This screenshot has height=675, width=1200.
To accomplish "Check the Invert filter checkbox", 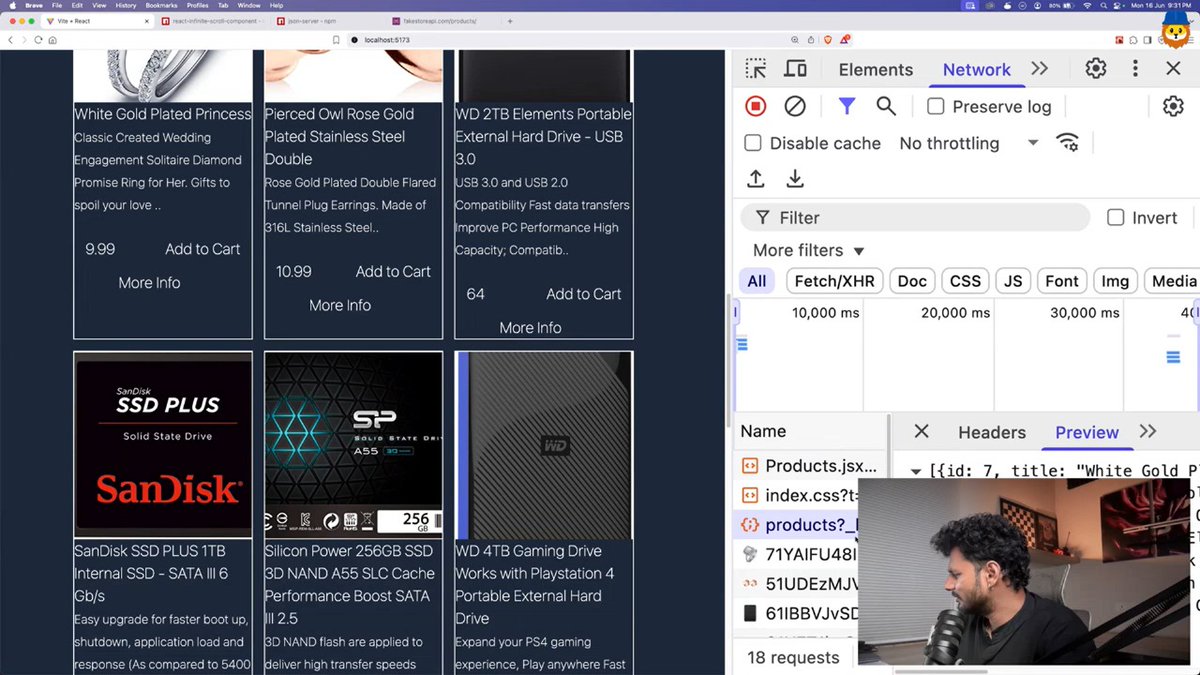I will 1116,217.
